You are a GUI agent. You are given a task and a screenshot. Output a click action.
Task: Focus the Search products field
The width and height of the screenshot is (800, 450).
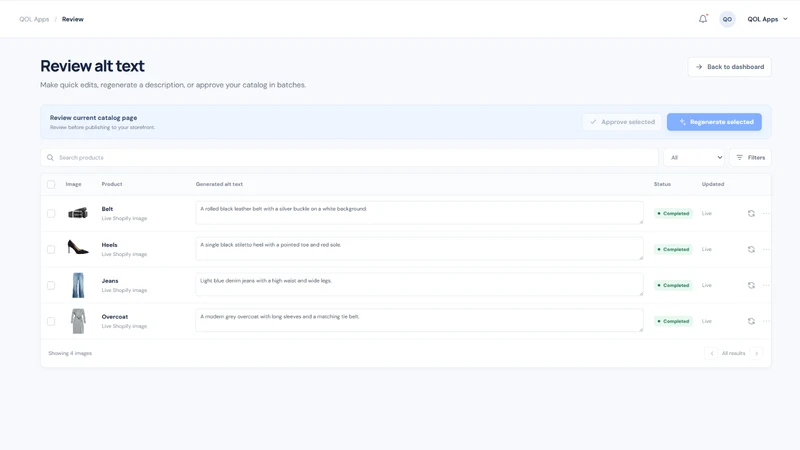point(349,158)
